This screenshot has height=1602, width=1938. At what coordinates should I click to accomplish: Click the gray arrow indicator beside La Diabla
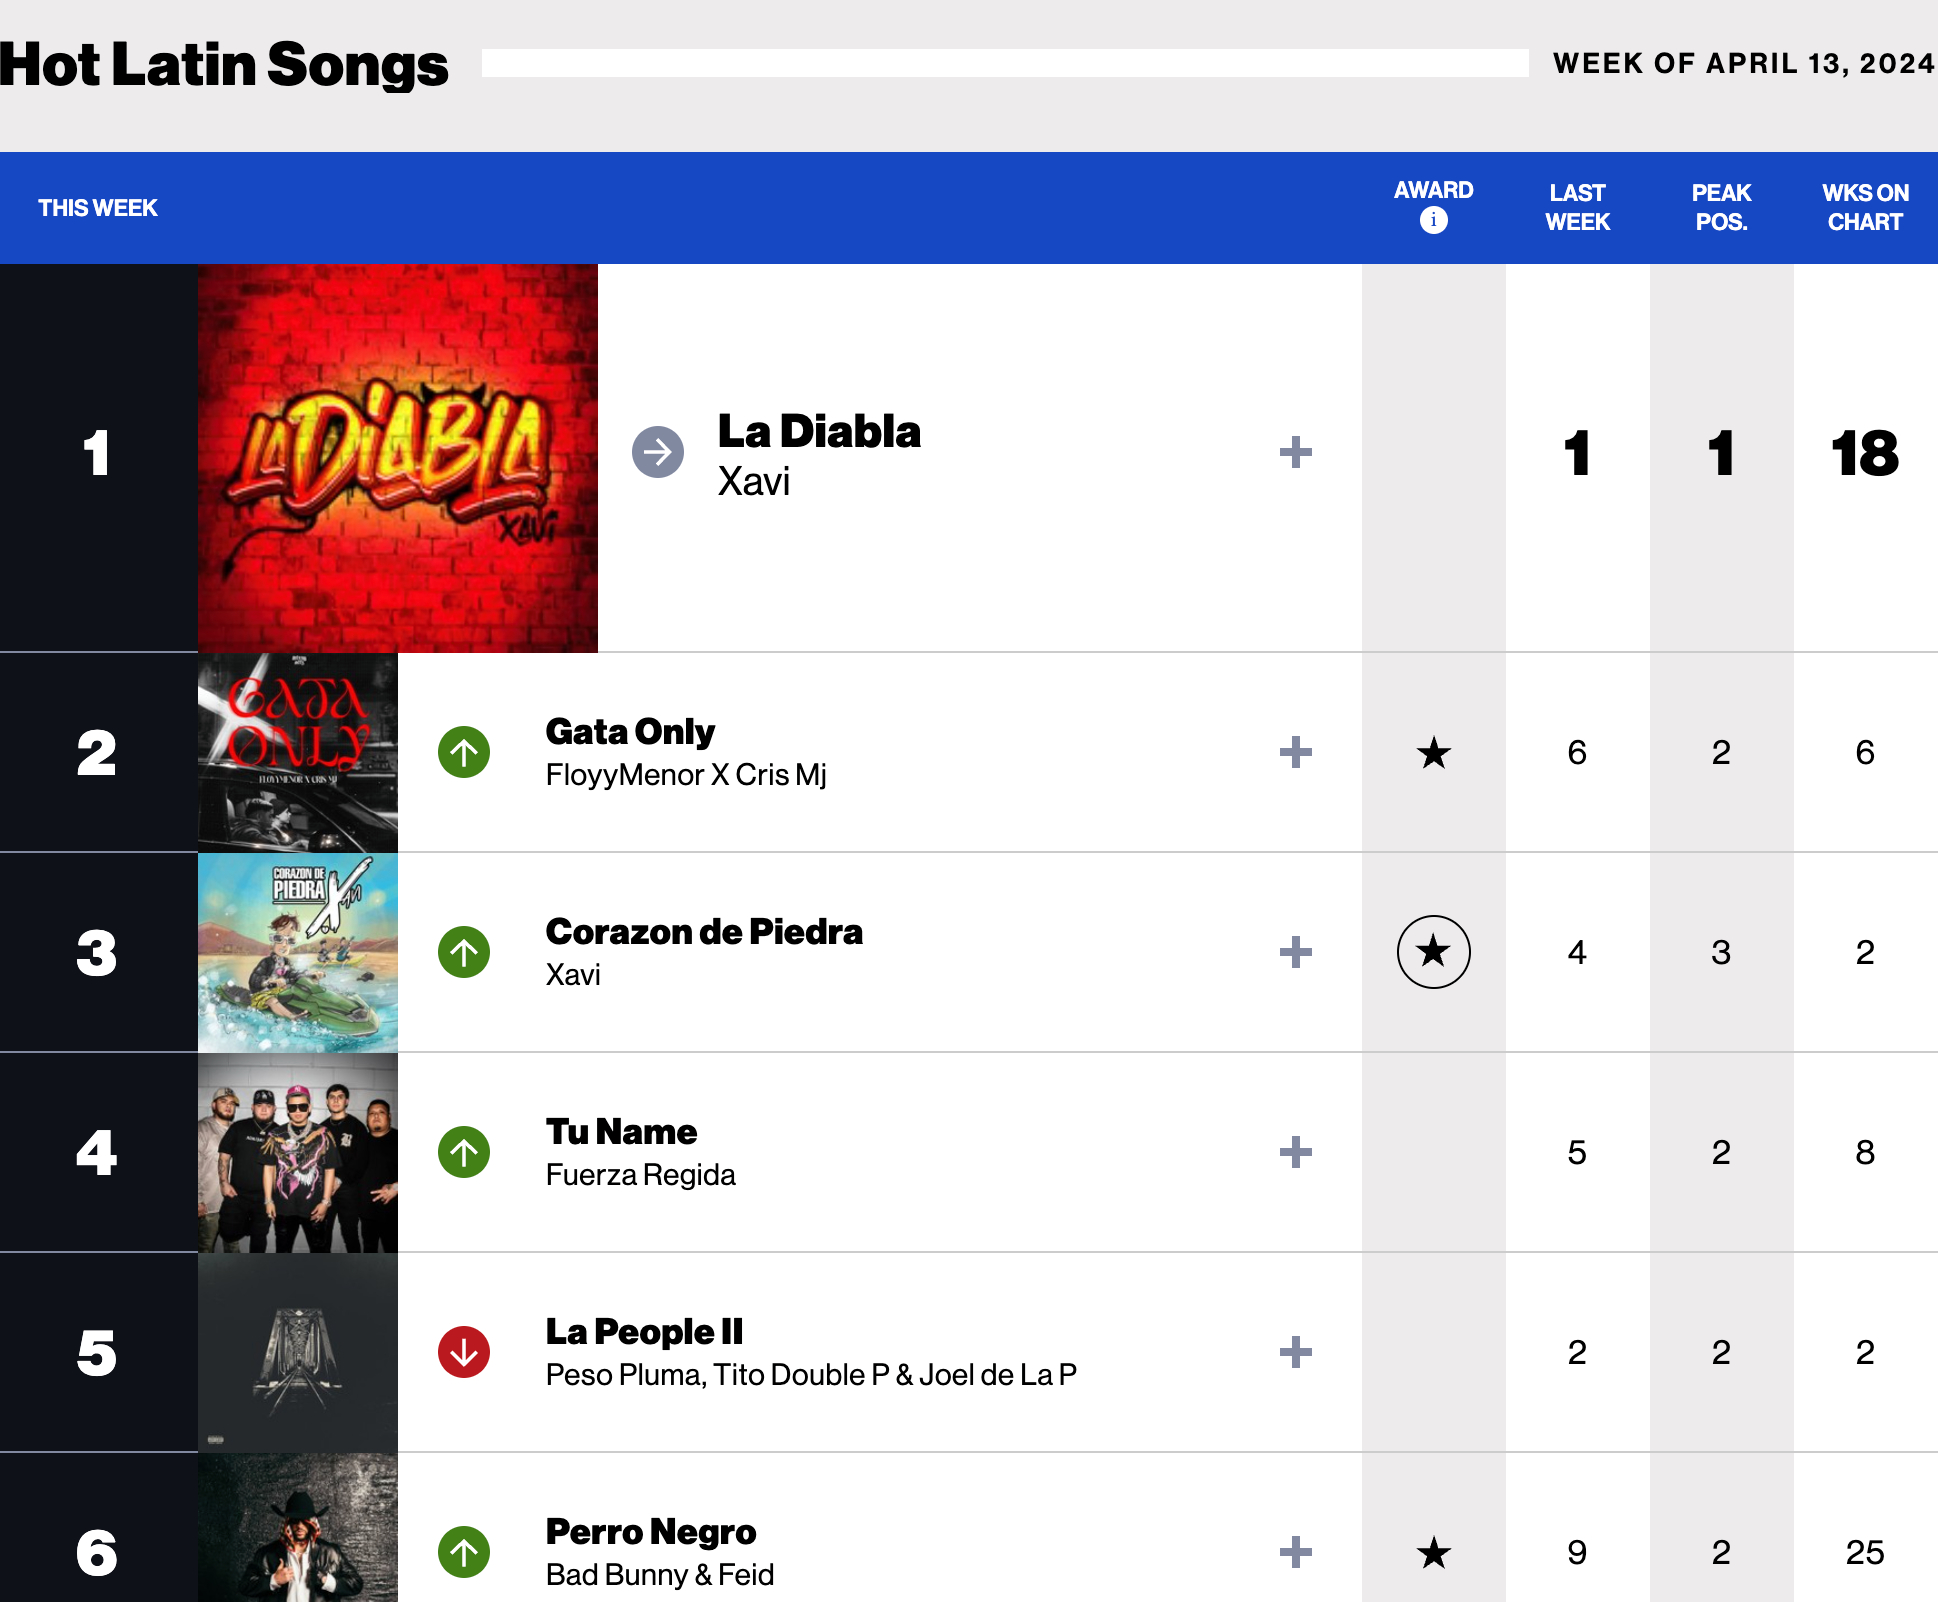[657, 452]
